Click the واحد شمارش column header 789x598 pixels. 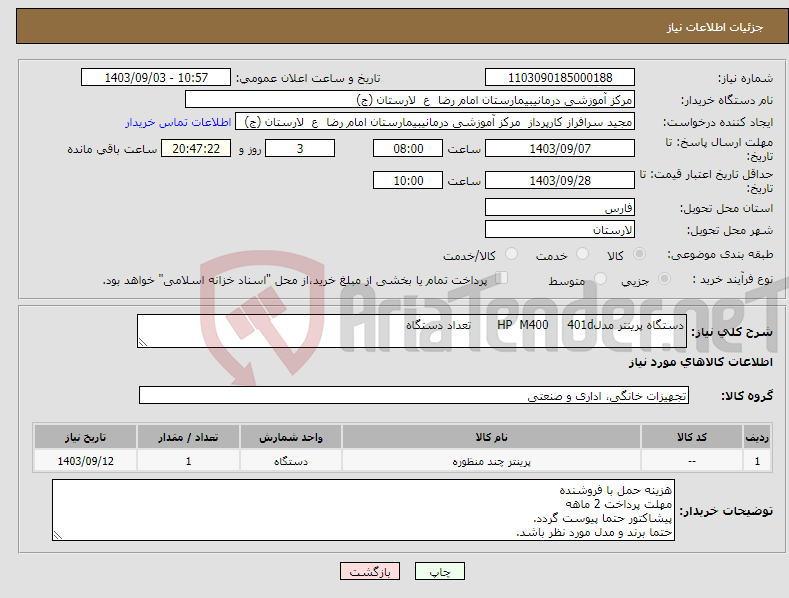[291, 437]
